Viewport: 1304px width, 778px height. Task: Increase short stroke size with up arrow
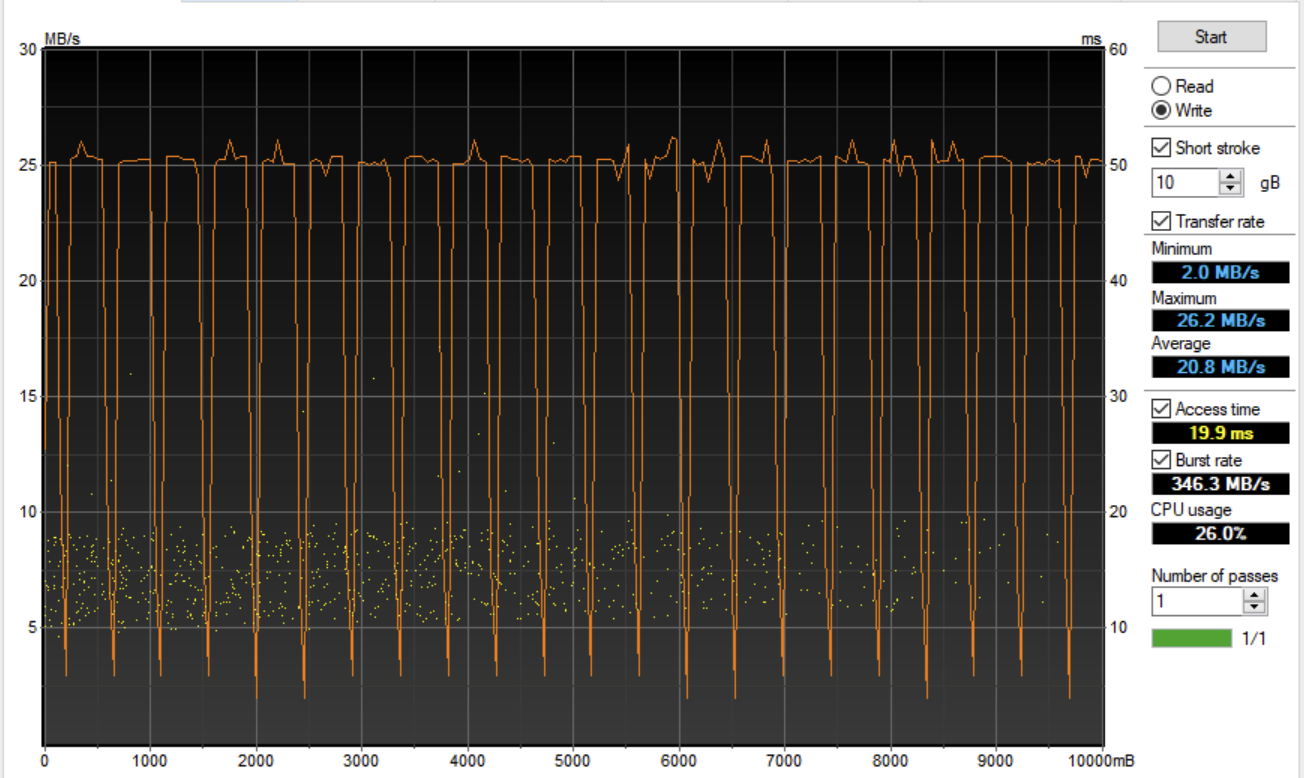(1231, 177)
